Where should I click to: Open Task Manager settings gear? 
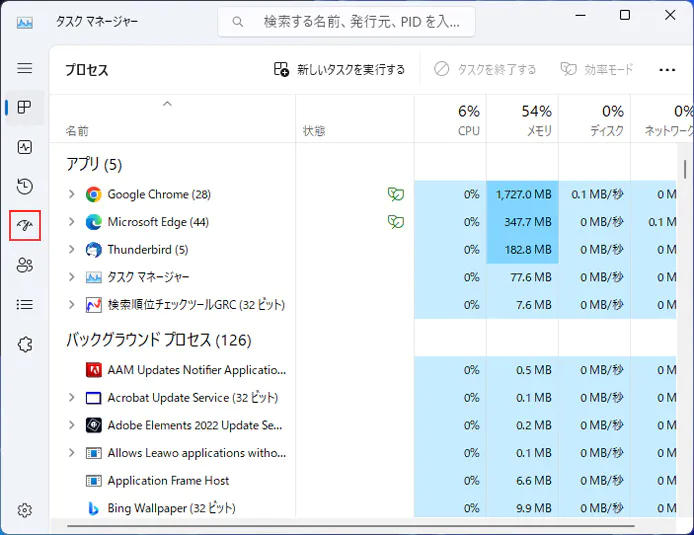[x=25, y=510]
